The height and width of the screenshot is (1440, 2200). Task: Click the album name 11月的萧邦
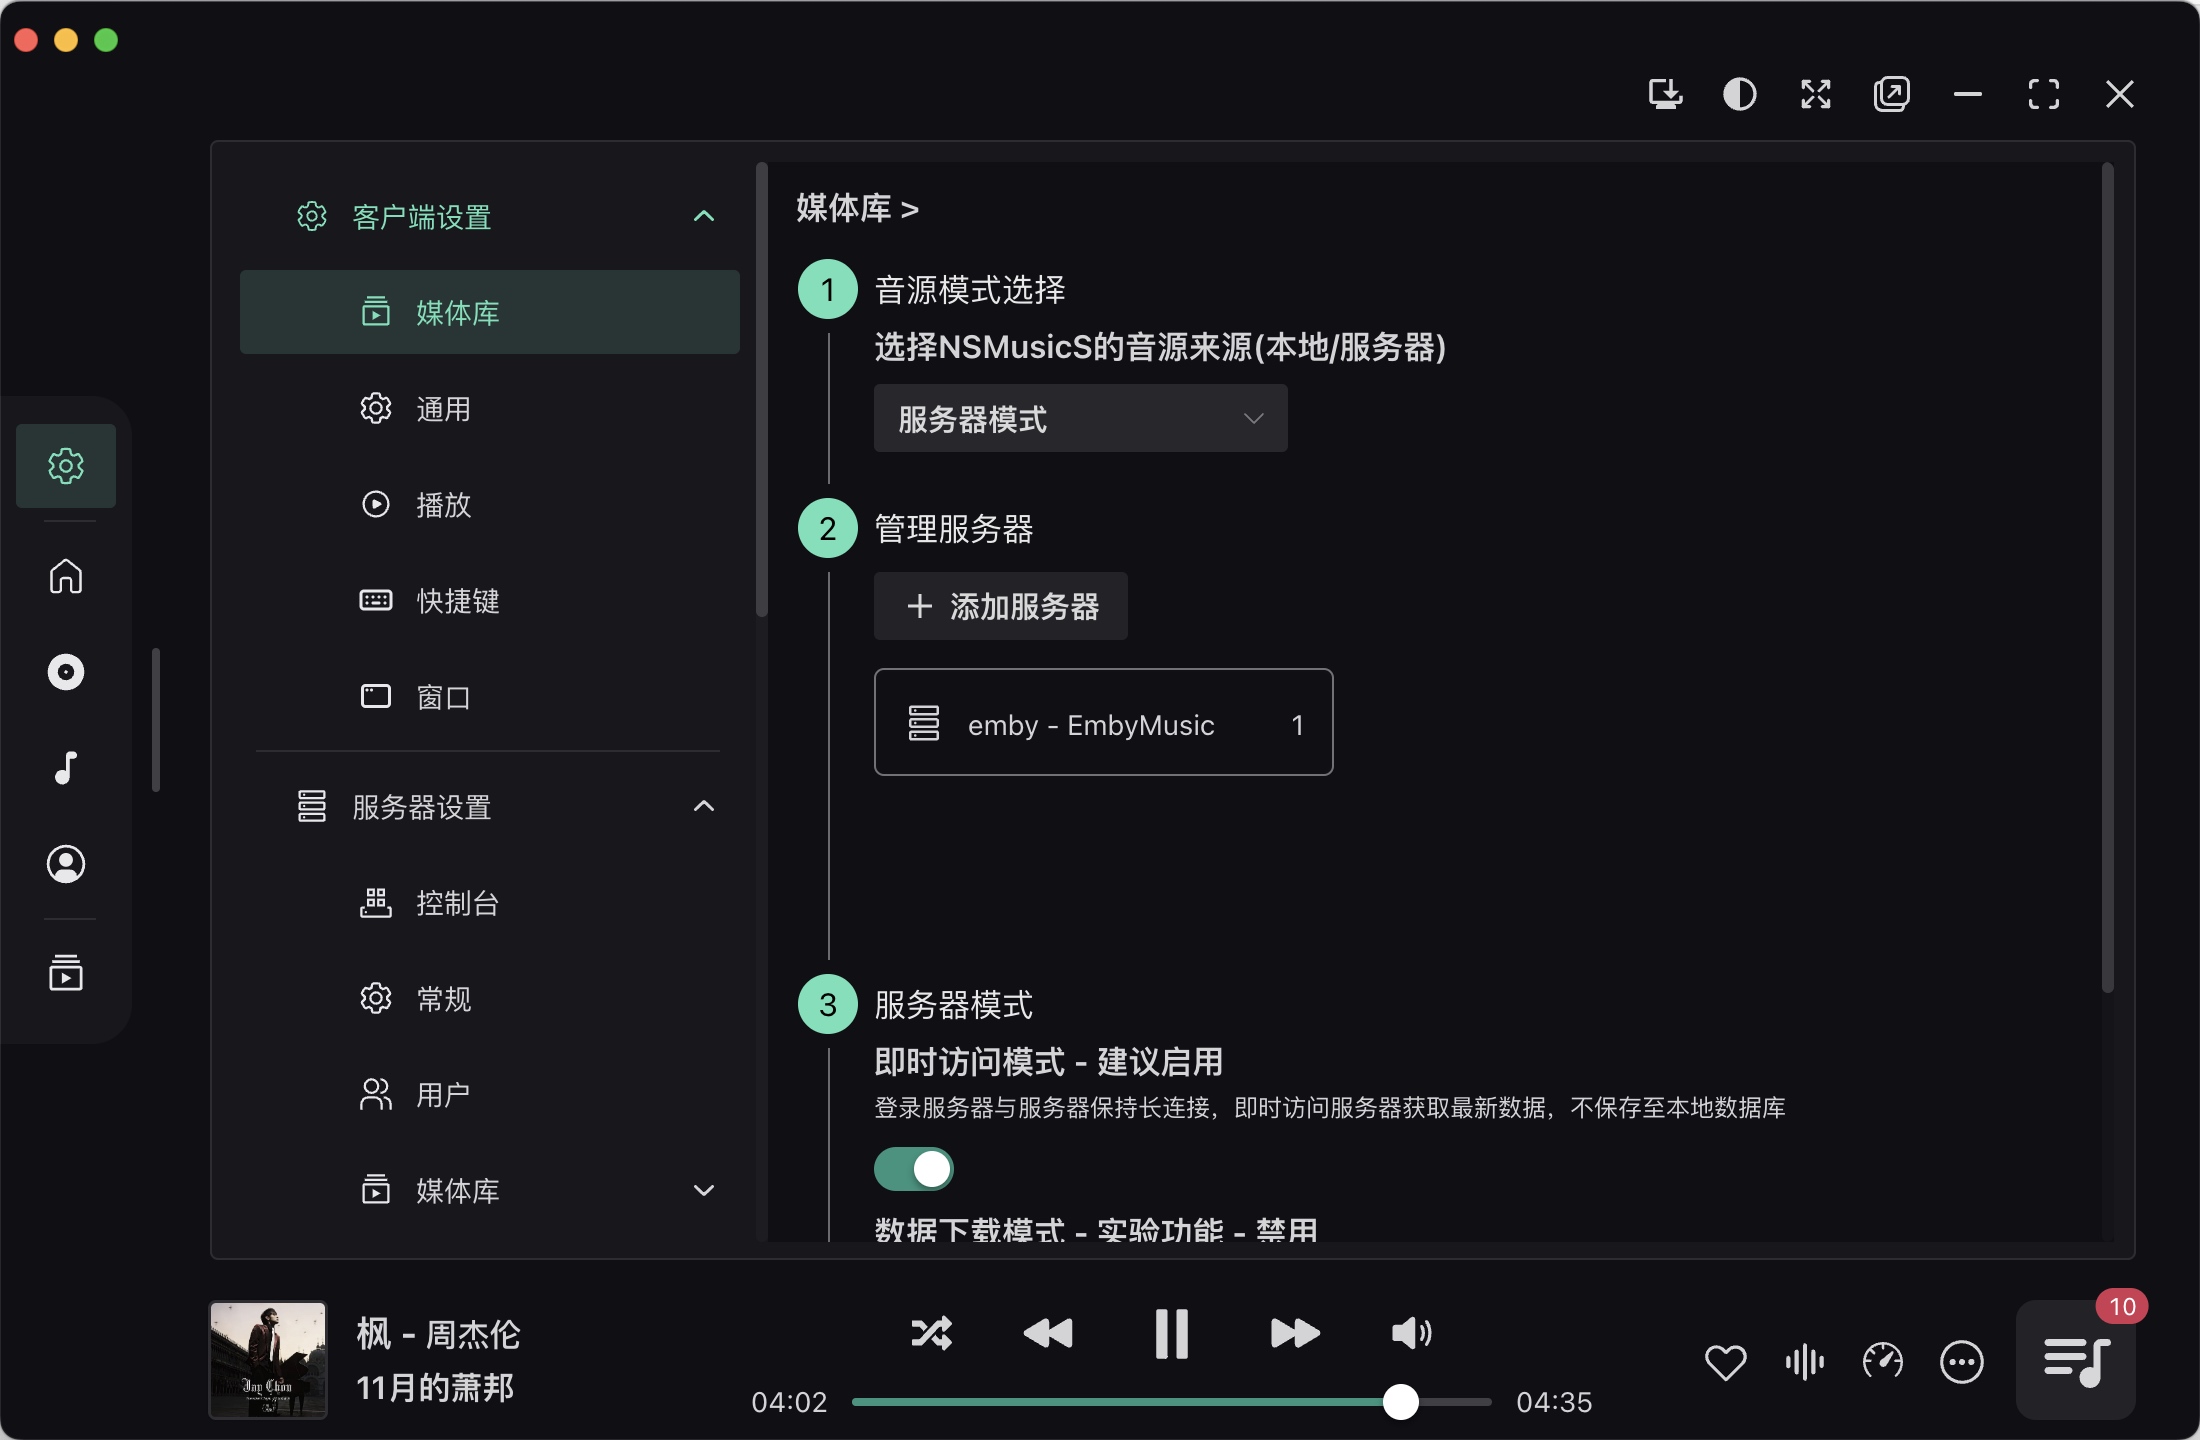(435, 1388)
